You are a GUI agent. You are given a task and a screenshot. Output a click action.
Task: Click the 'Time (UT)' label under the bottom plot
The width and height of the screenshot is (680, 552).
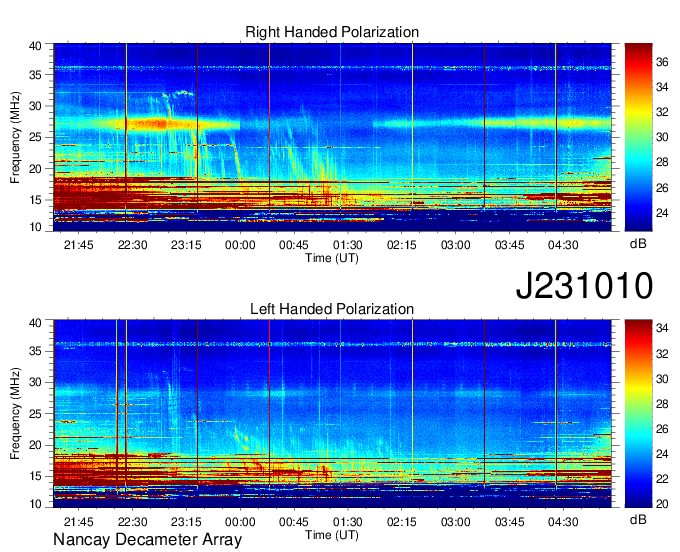tap(332, 535)
